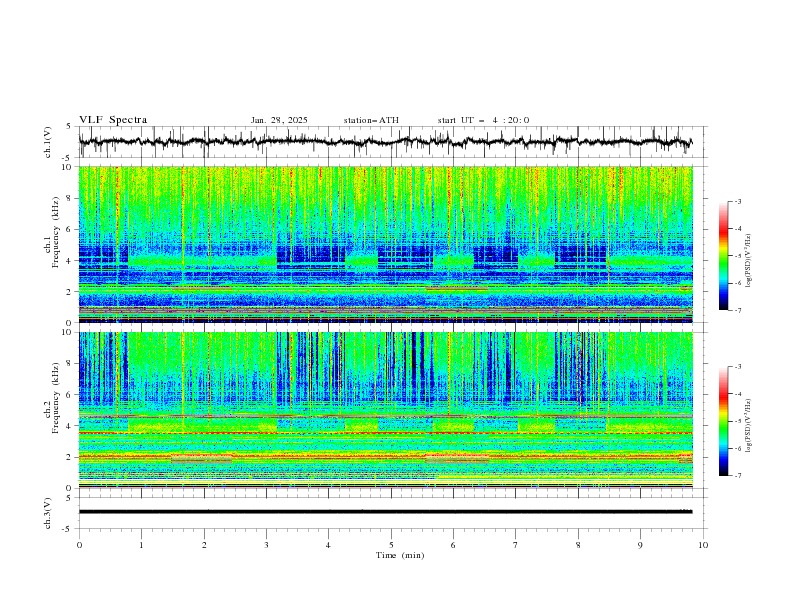Click the ch.2 'Frequency (kHz)' axis label

[57, 398]
